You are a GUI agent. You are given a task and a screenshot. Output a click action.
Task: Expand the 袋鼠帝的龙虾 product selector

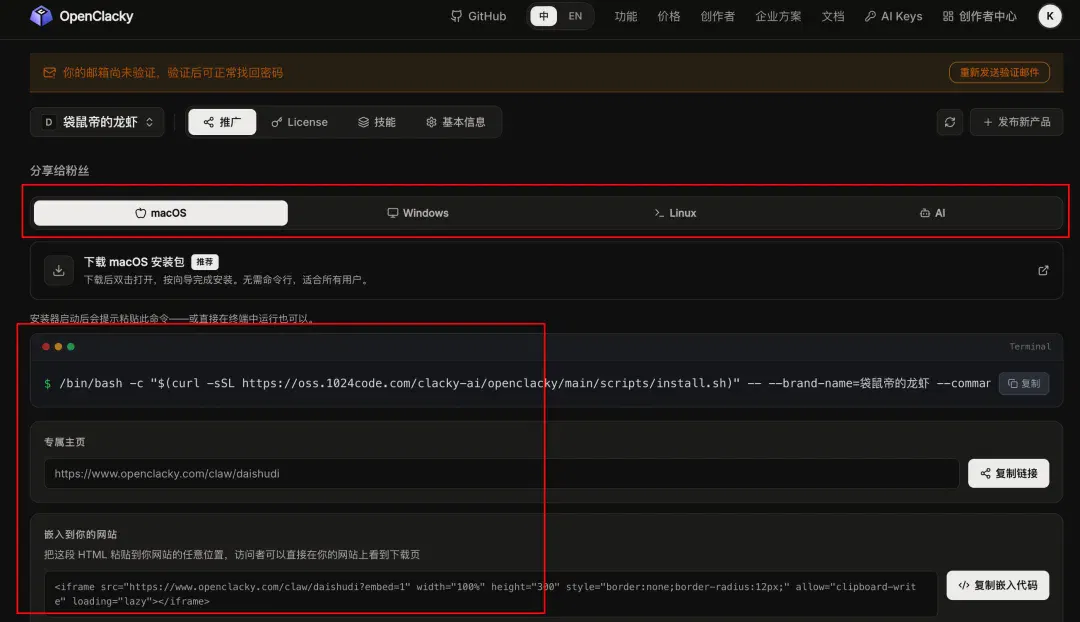coord(97,122)
